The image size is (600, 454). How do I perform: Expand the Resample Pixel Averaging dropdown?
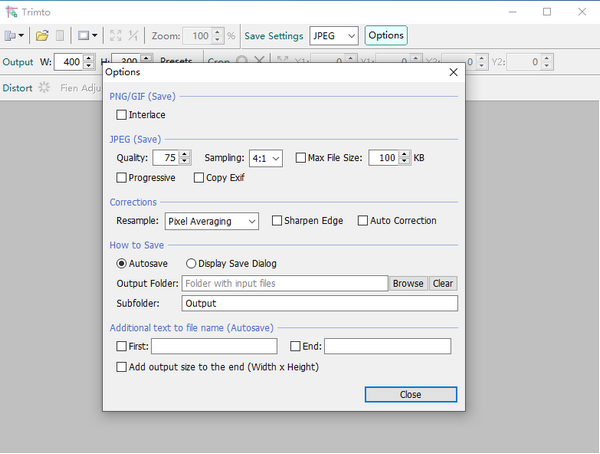click(x=211, y=221)
